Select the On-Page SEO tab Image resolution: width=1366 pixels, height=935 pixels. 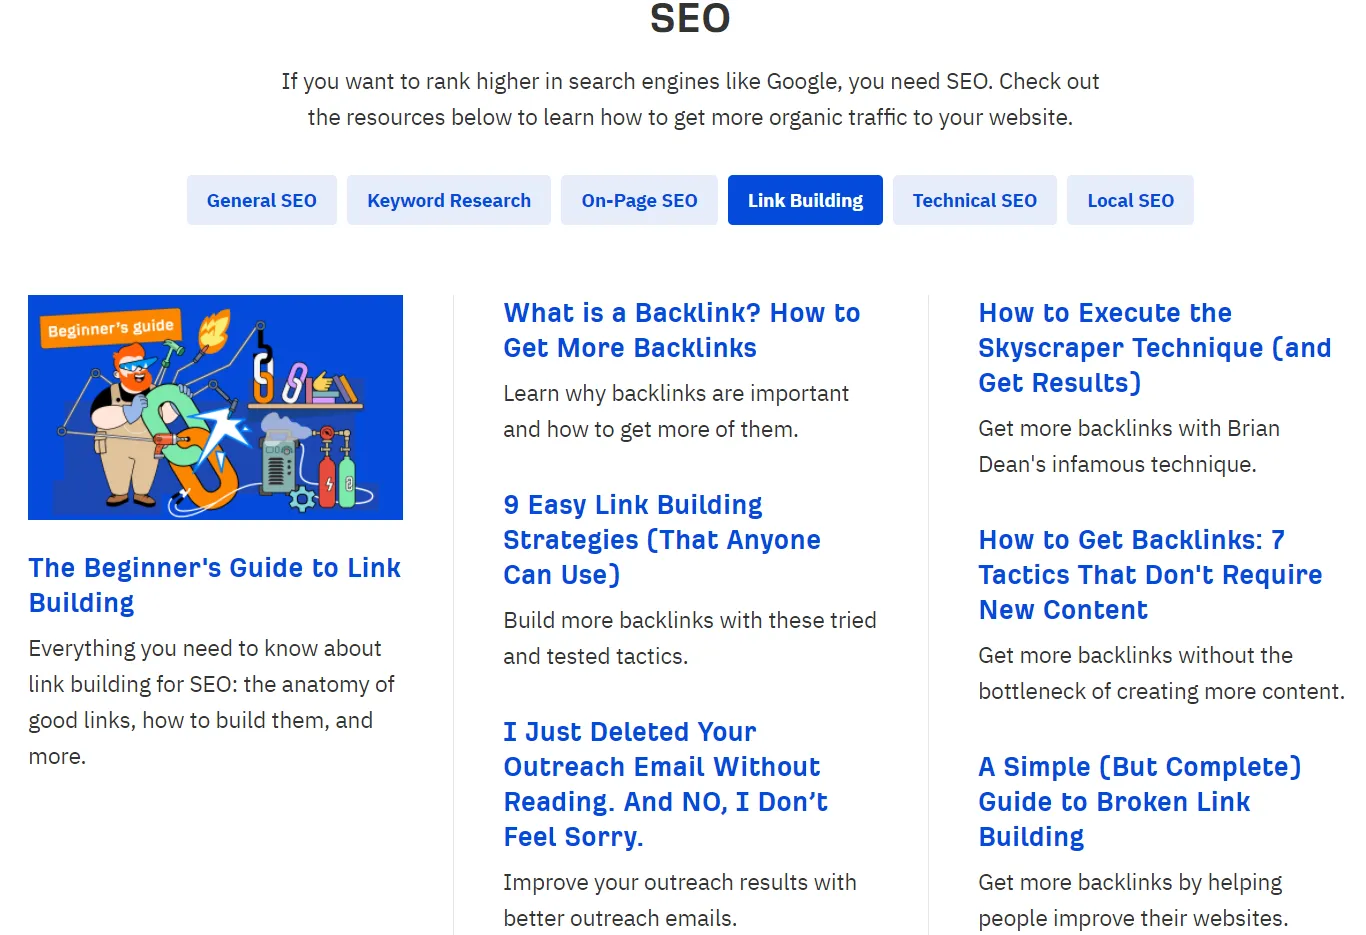639,200
